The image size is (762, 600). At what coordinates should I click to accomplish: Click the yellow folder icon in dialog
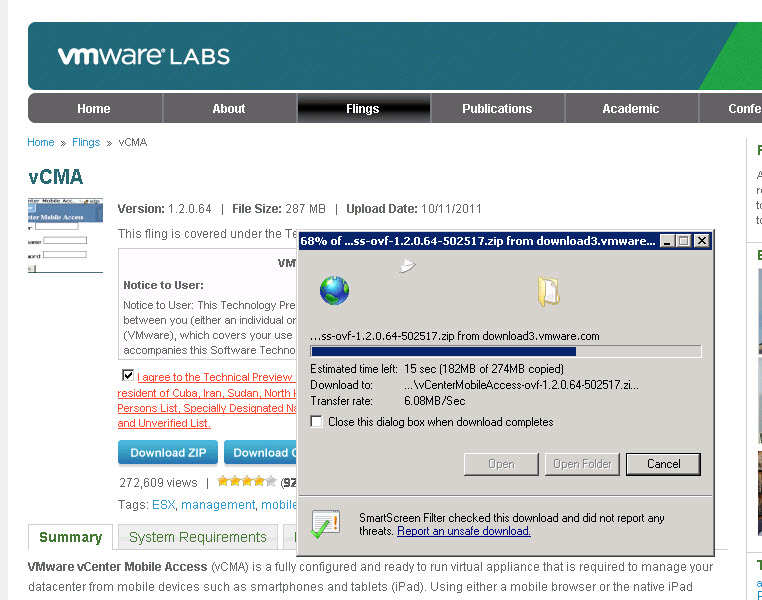click(x=549, y=291)
